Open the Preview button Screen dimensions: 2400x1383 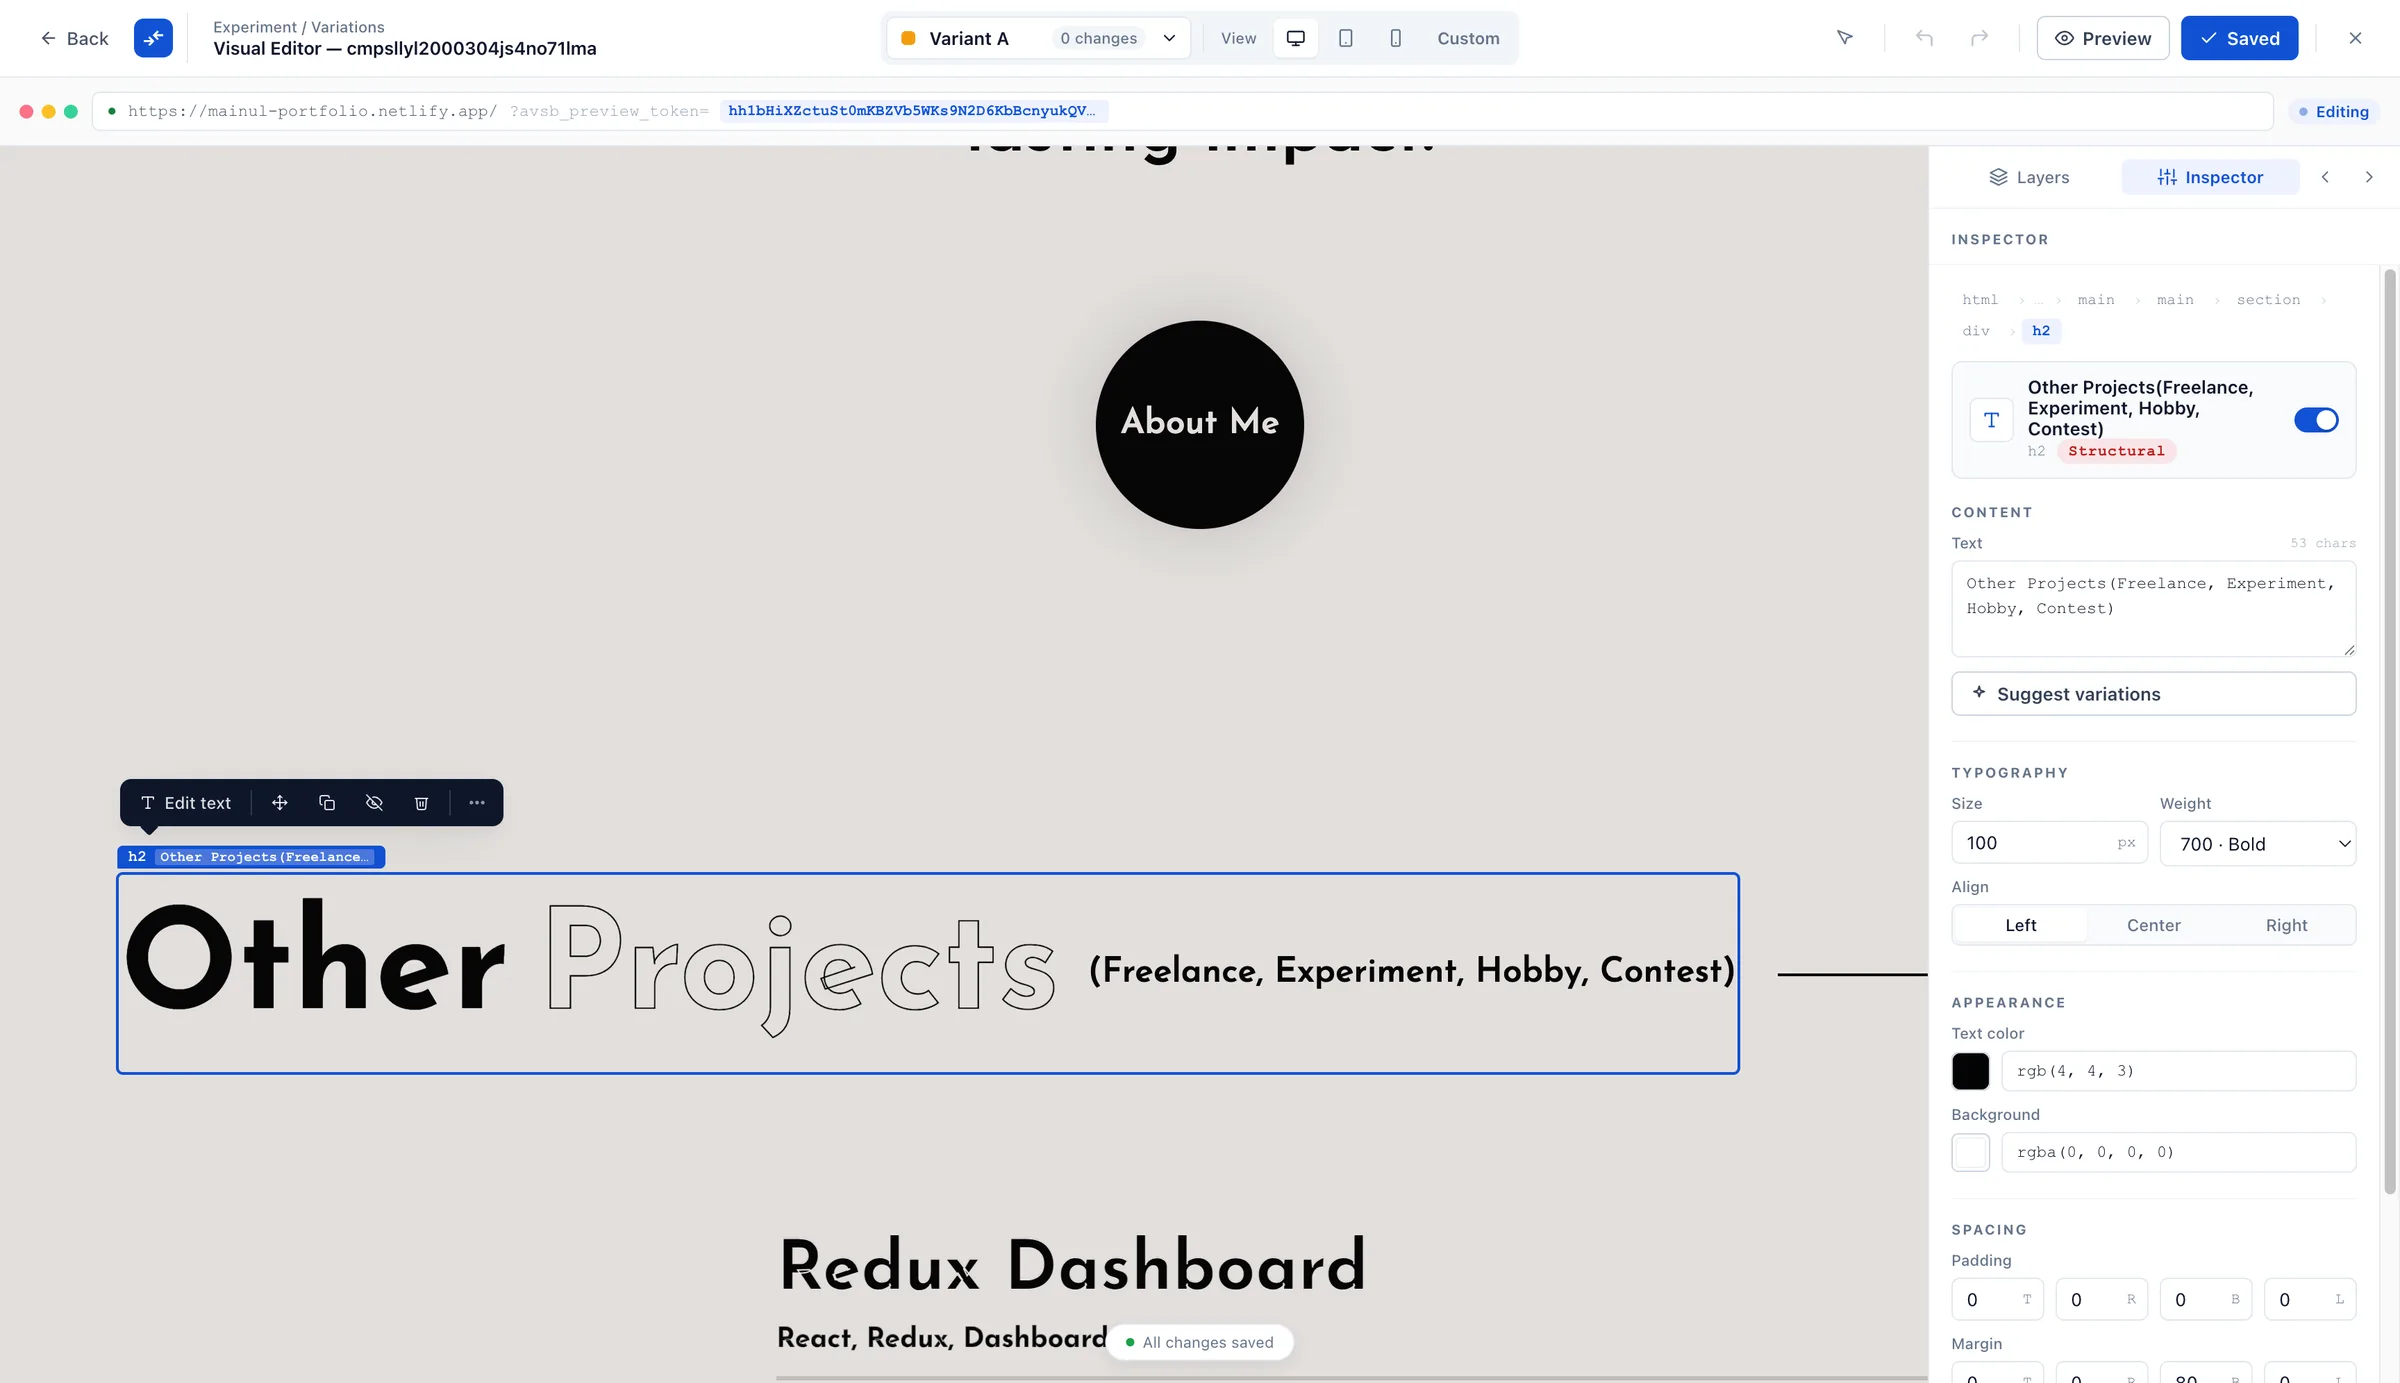(2102, 38)
